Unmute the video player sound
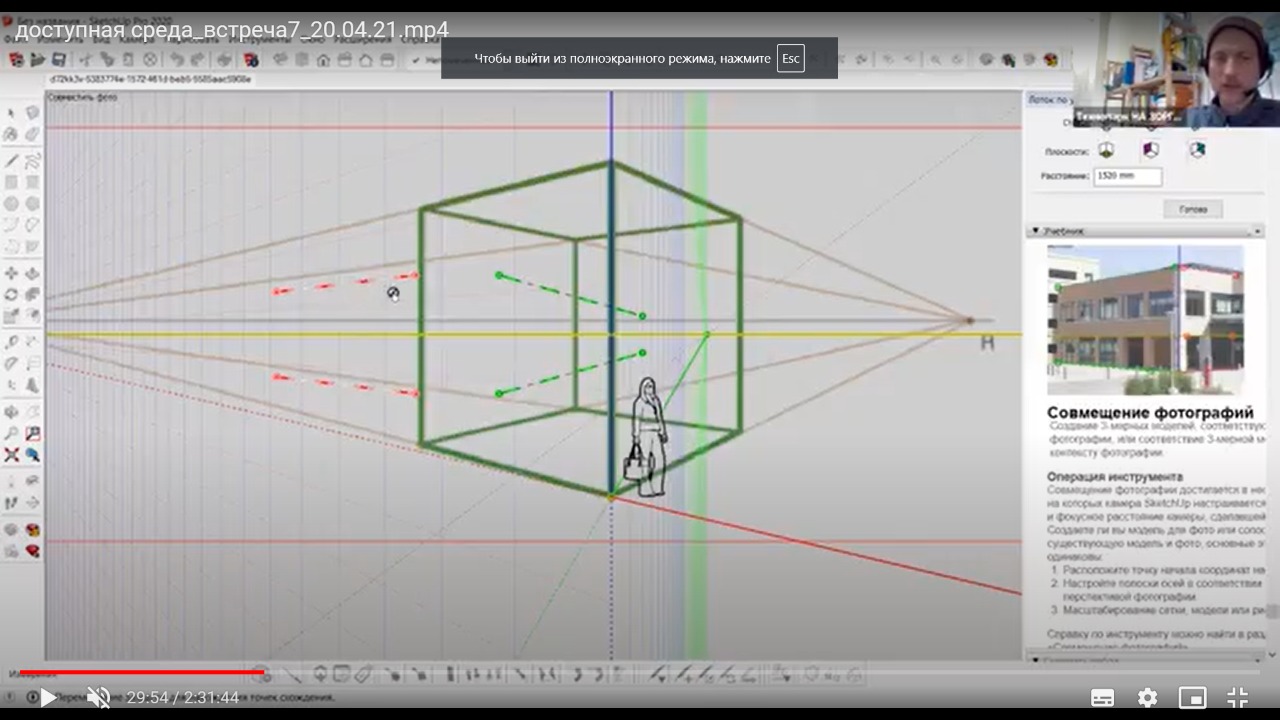The image size is (1280, 720). 98,697
